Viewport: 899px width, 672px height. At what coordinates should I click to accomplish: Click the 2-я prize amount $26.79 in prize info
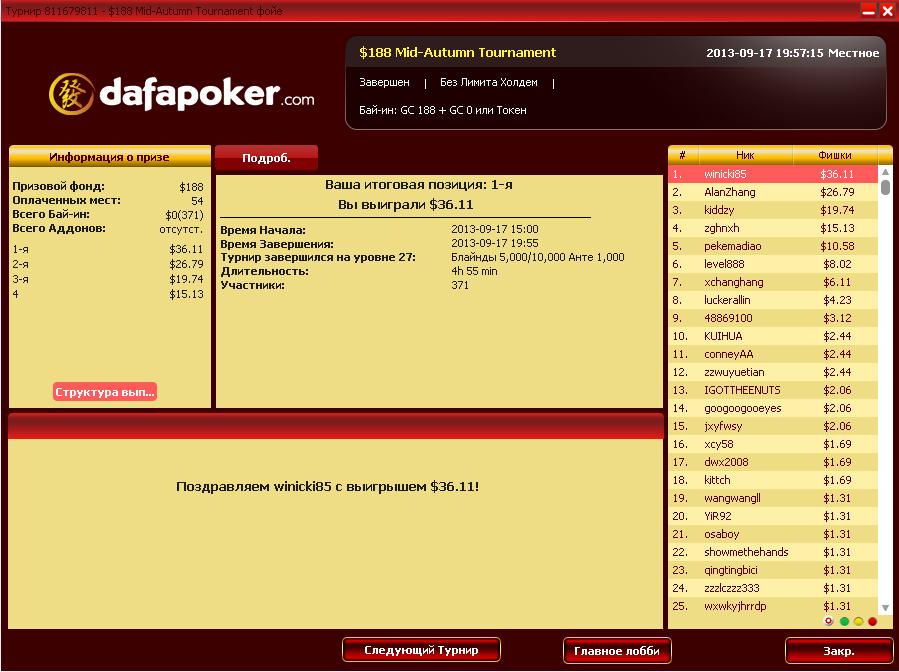tap(186, 264)
